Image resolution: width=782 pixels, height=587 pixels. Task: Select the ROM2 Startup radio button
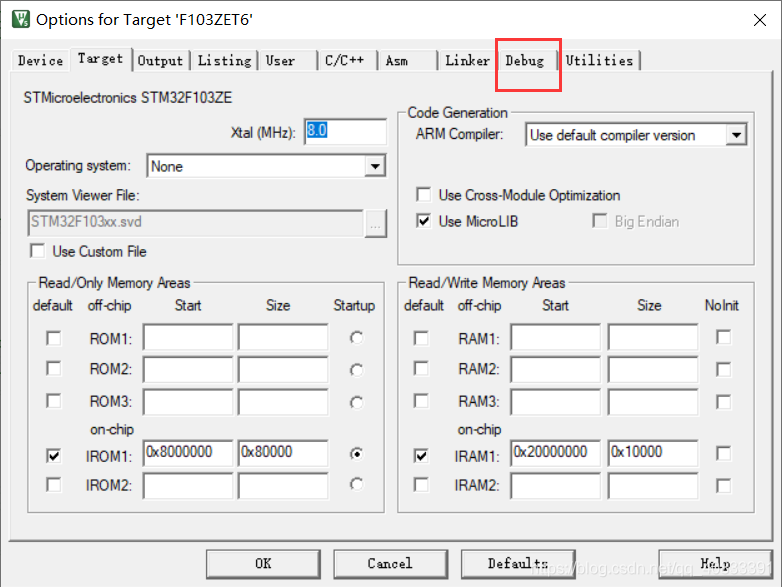click(356, 370)
